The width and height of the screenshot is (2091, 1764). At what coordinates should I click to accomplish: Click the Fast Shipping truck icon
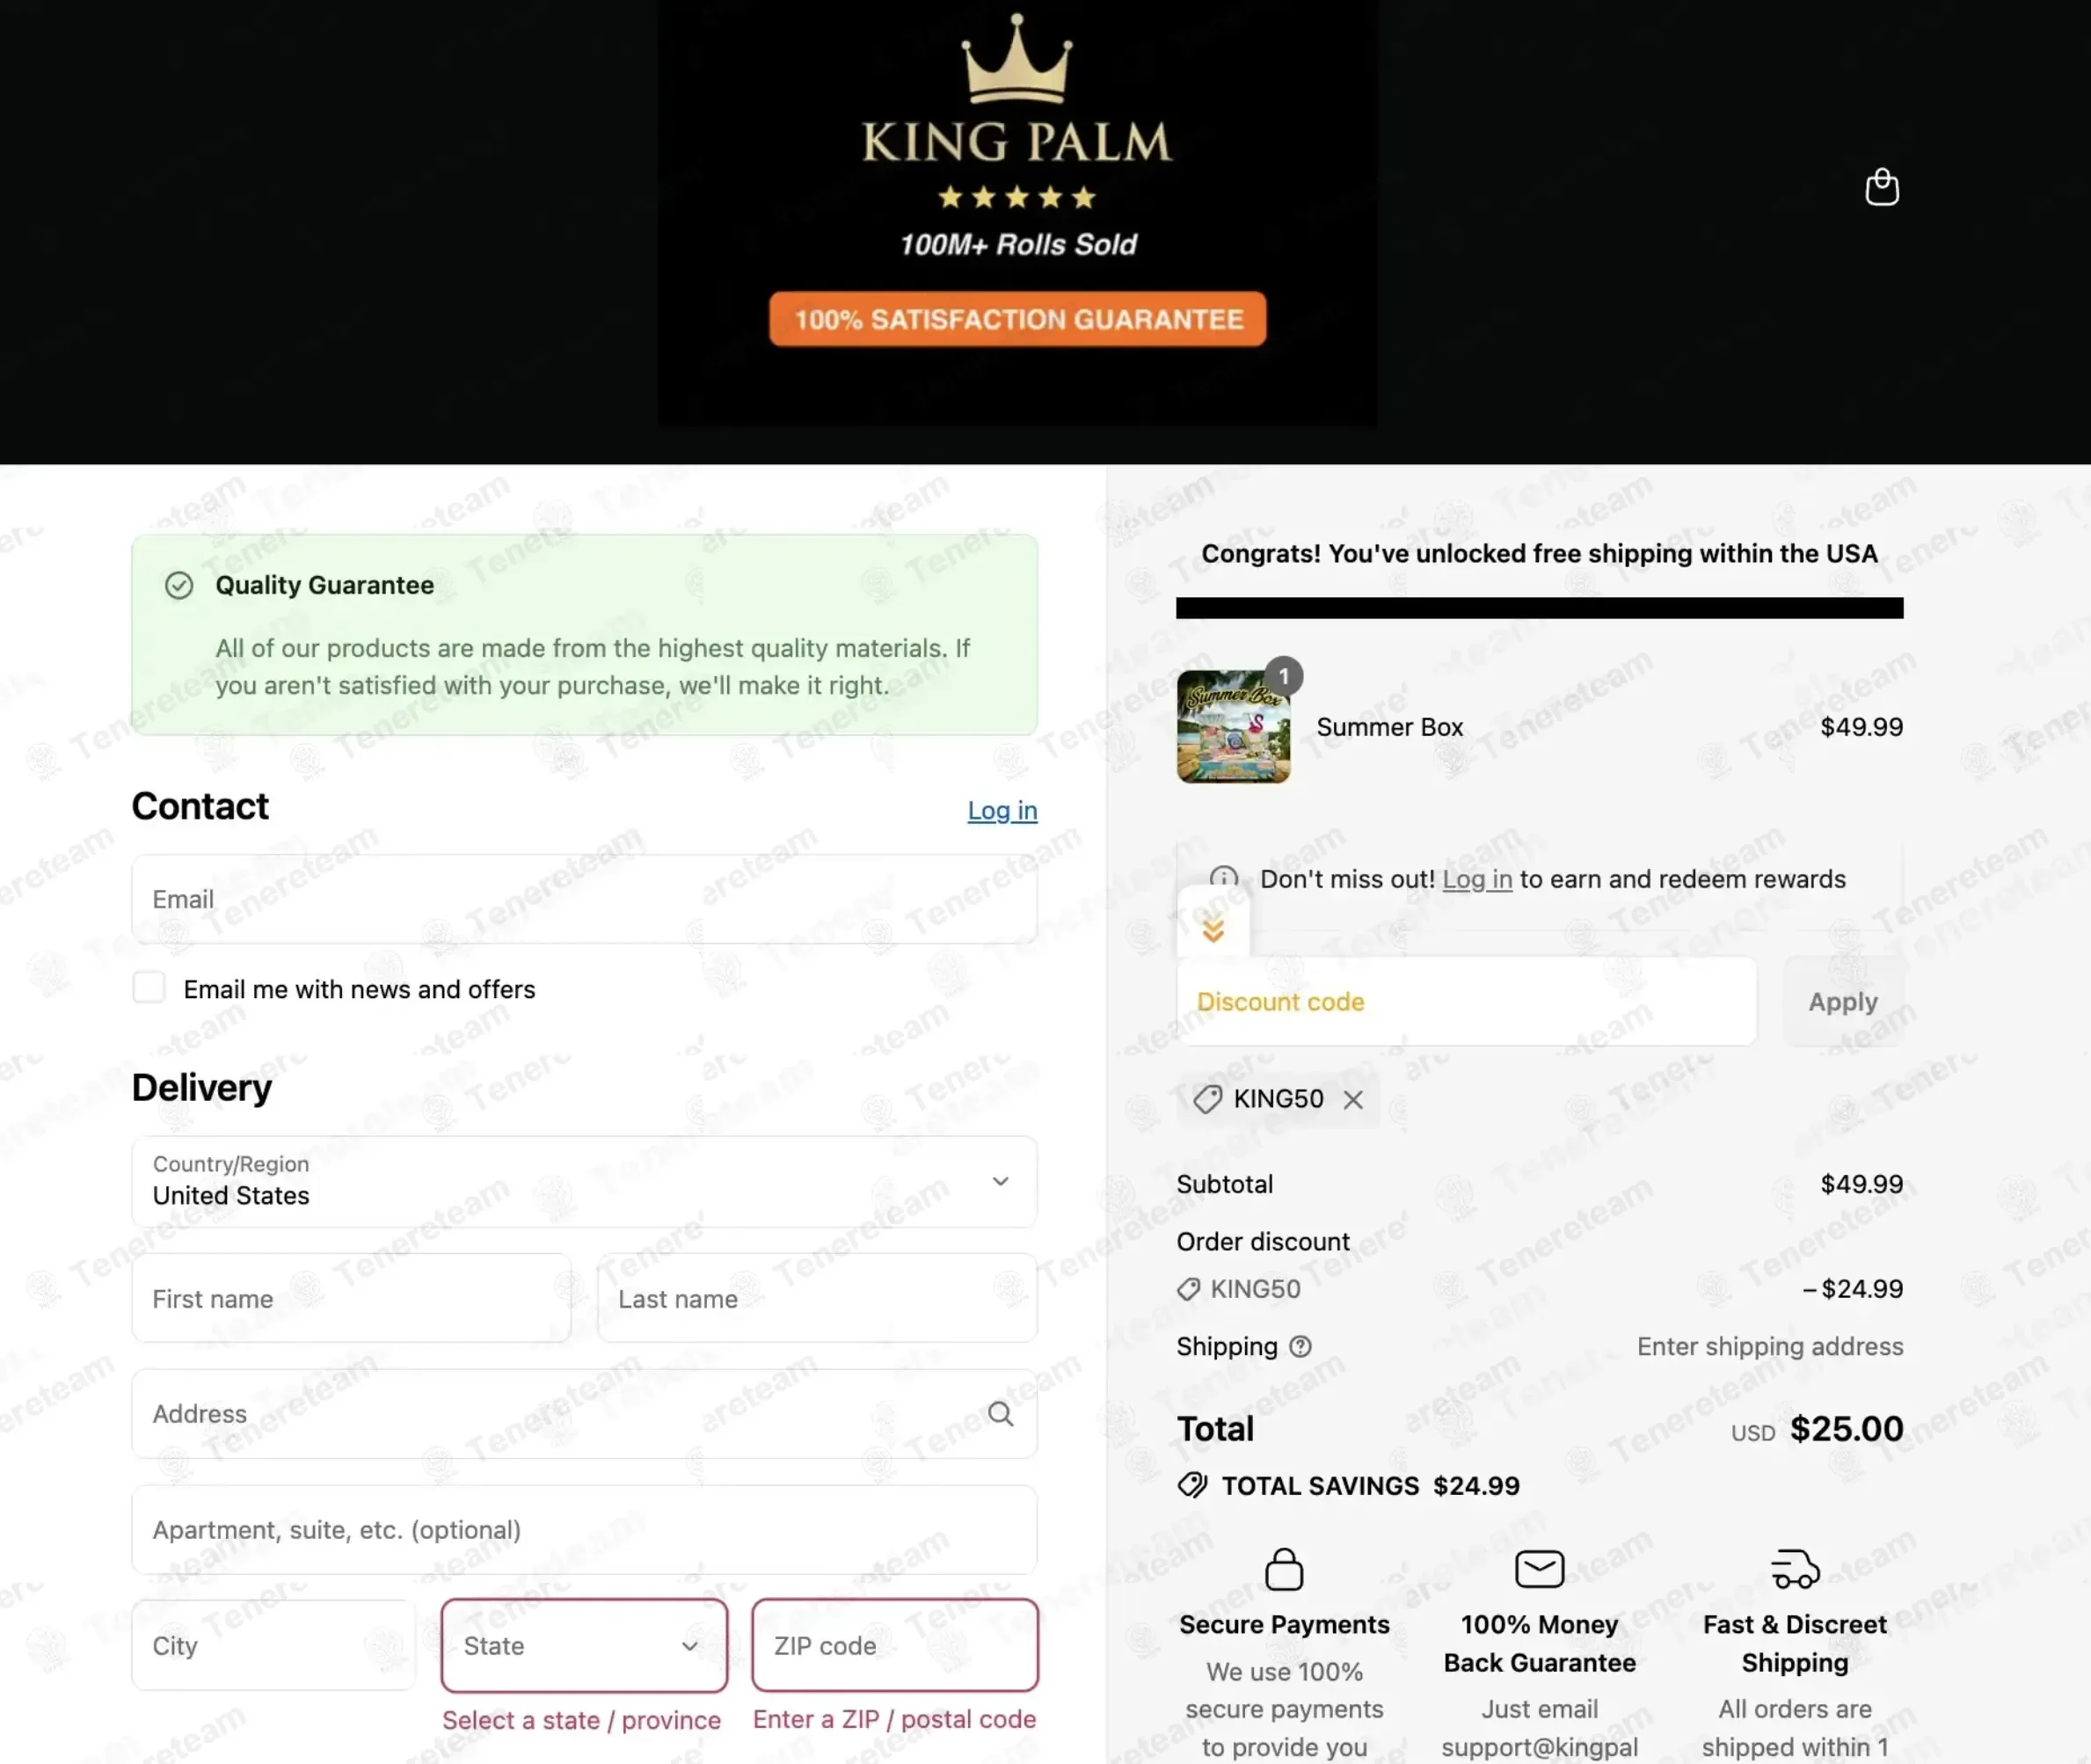pyautogui.click(x=1794, y=1569)
